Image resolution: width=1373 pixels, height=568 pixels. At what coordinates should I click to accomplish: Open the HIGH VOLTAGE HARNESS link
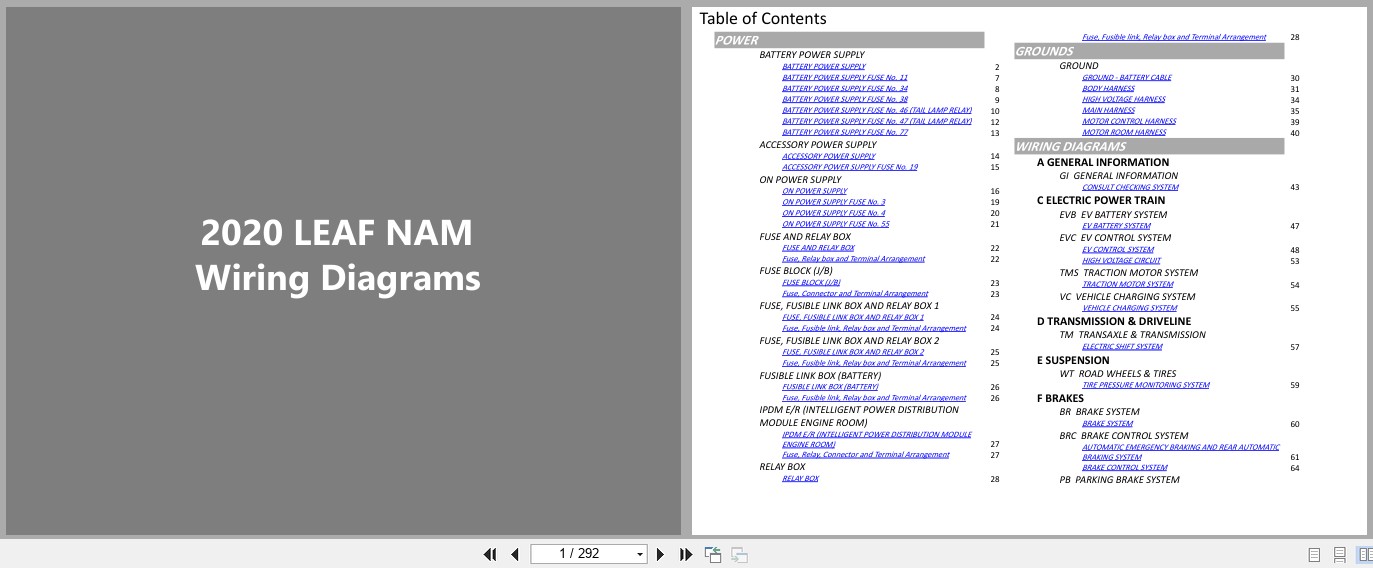1123,99
